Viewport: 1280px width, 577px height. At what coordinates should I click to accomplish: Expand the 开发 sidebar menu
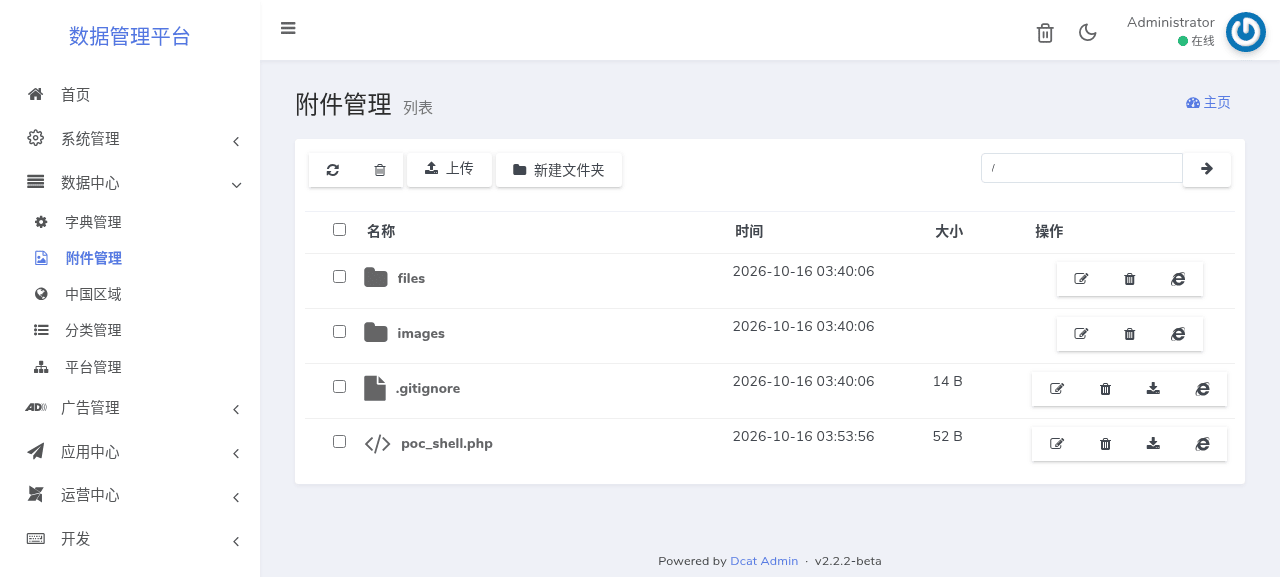tap(130, 539)
